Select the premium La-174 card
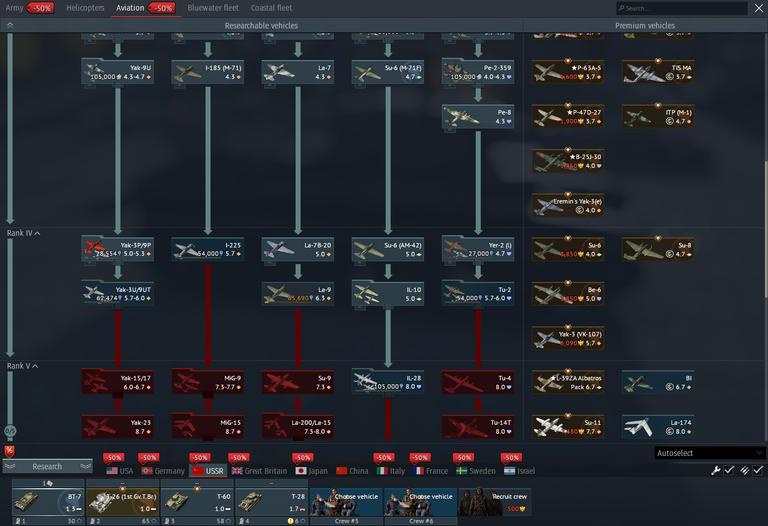This screenshot has width=768, height=526. (x=658, y=427)
